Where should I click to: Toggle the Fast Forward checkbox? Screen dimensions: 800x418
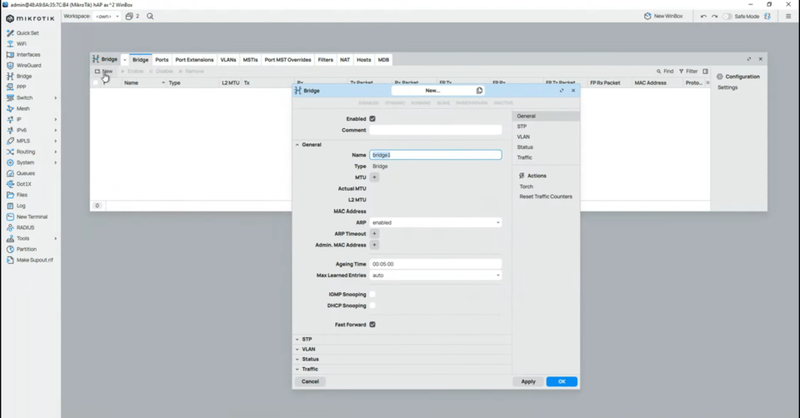(x=372, y=324)
